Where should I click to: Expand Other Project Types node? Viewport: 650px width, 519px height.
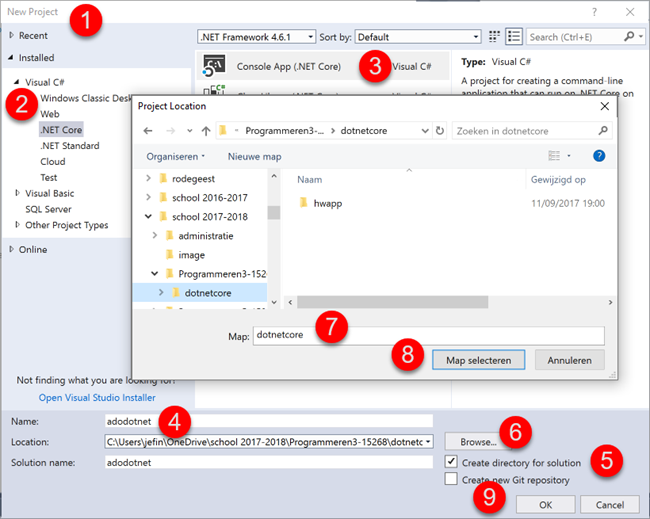(17, 225)
